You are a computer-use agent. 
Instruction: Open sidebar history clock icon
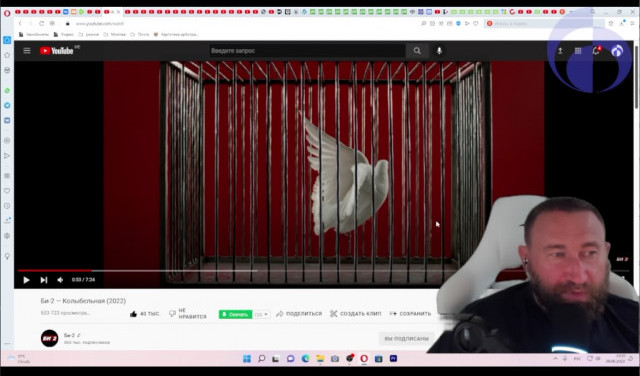point(7,206)
